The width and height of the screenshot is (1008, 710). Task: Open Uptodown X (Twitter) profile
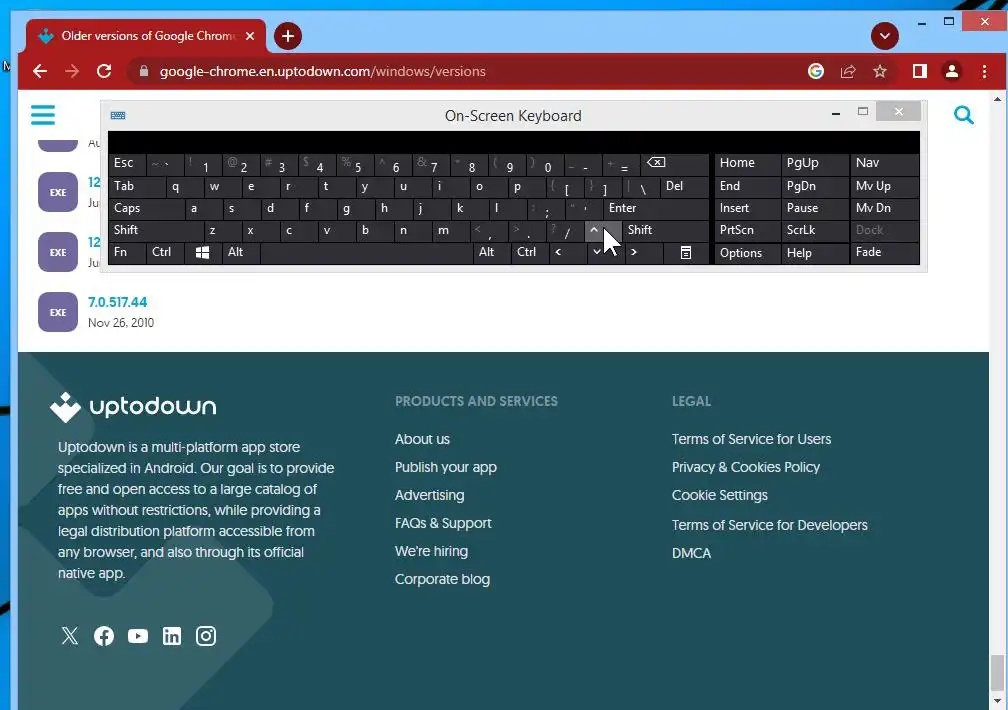point(69,636)
